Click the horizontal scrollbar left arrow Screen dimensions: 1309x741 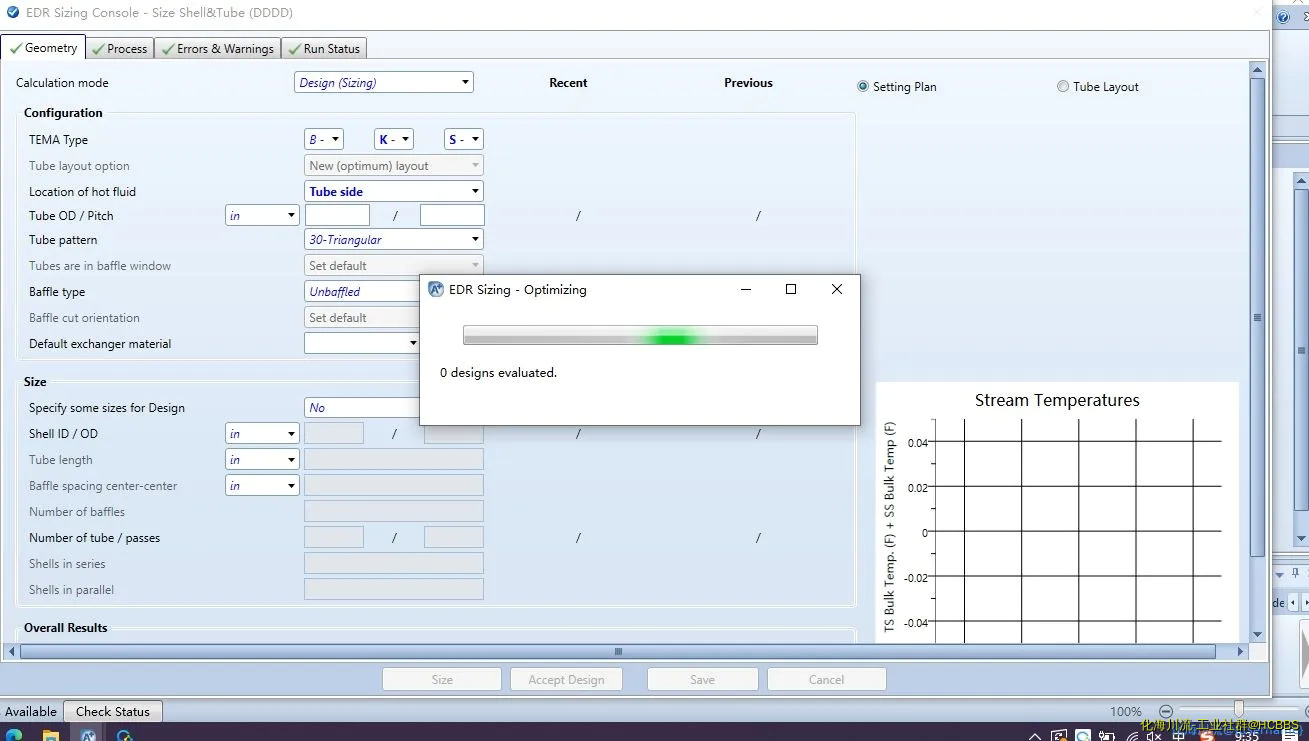click(x=11, y=651)
